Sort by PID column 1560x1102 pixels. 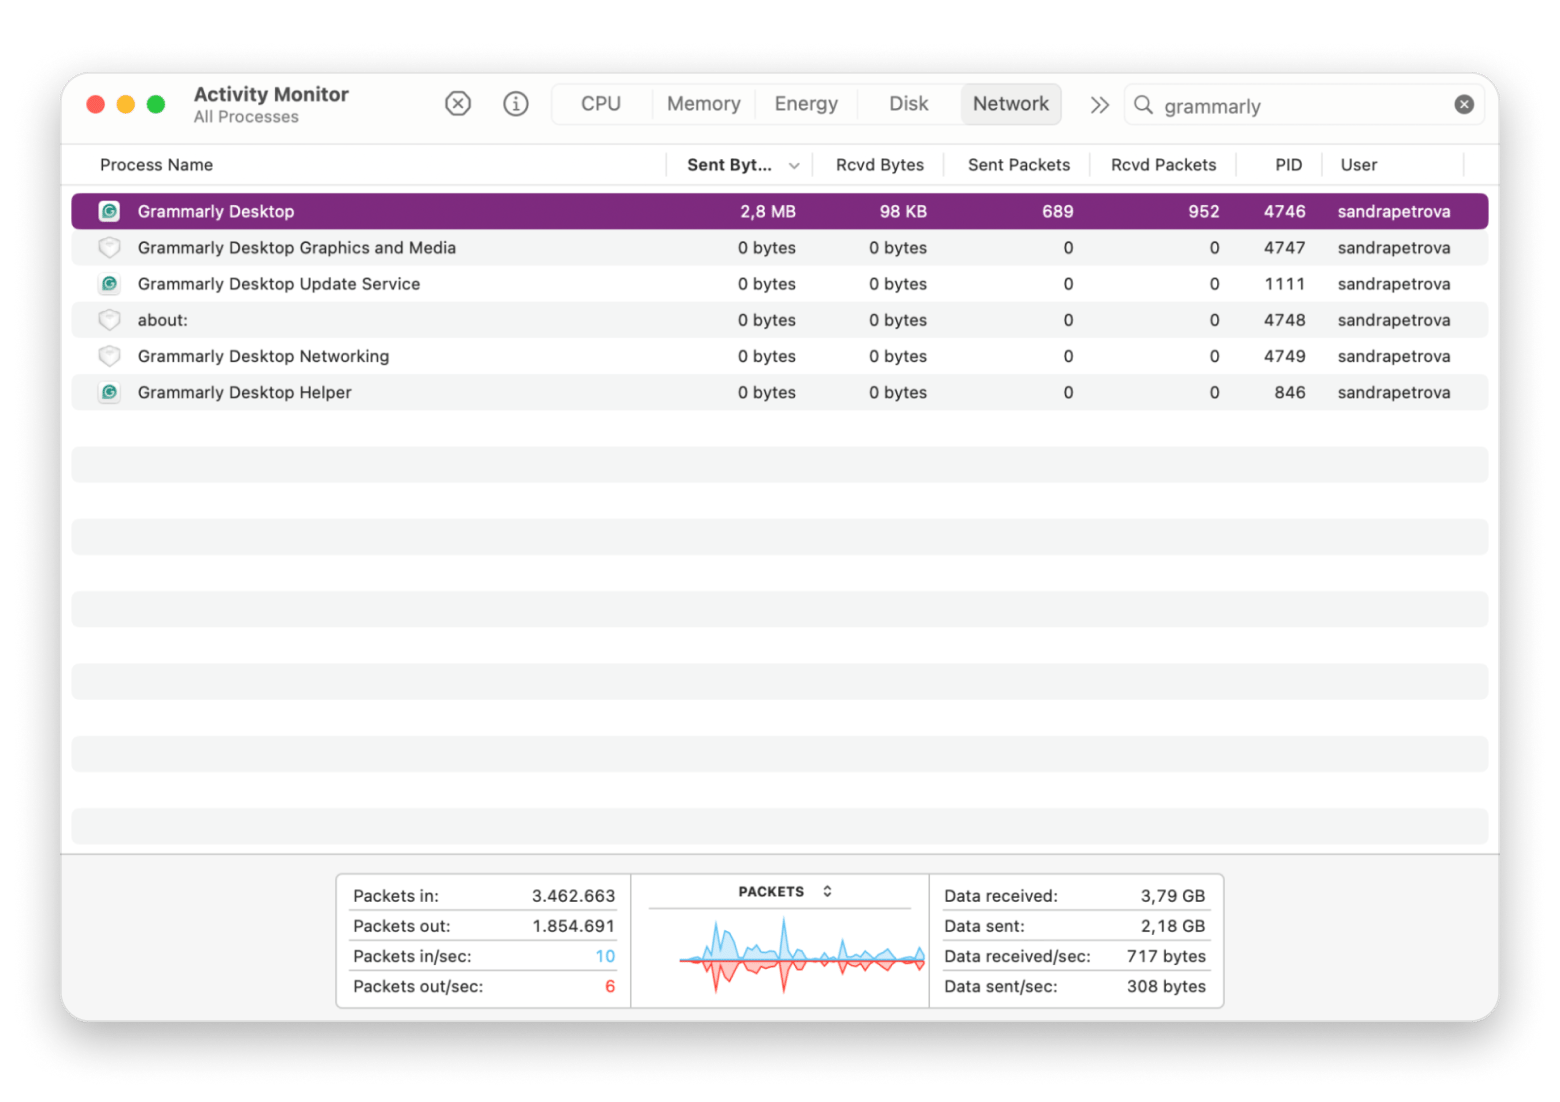pyautogui.click(x=1289, y=165)
